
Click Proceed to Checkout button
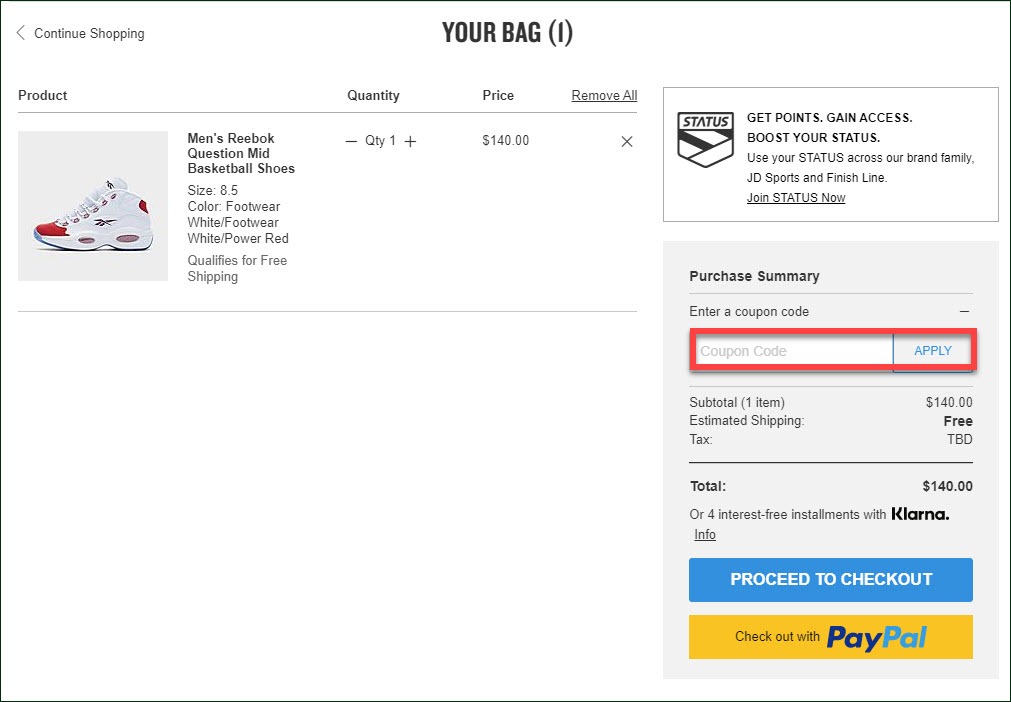click(830, 580)
